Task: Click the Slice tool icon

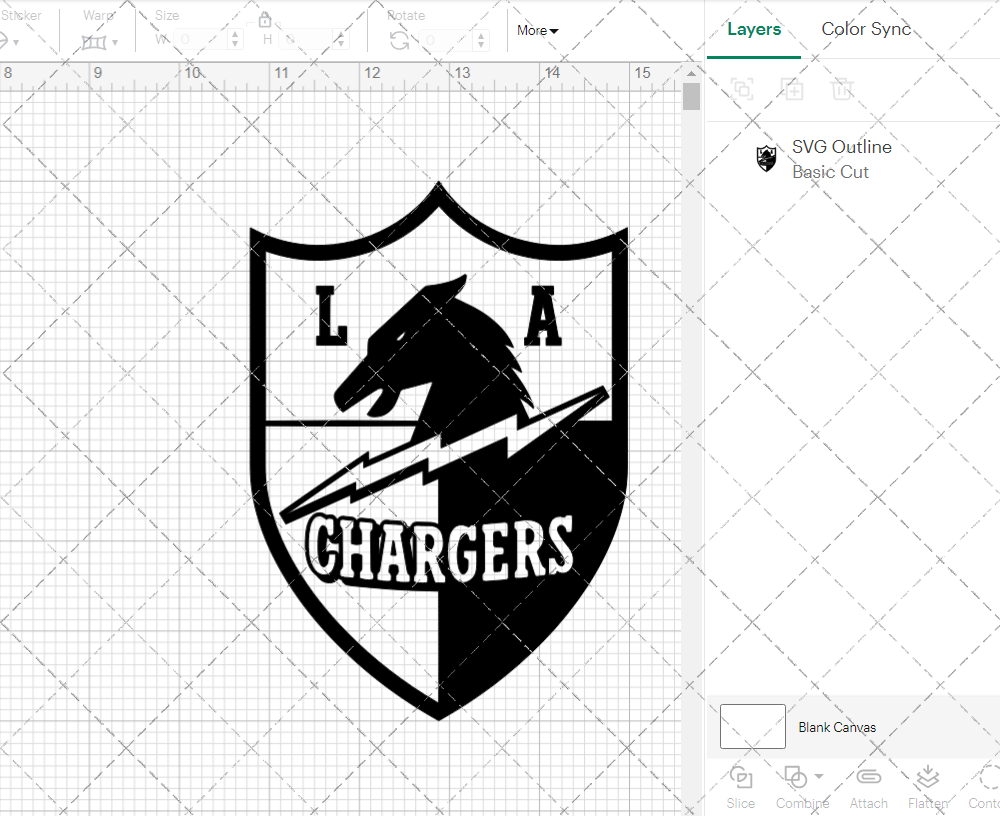Action: (x=740, y=777)
